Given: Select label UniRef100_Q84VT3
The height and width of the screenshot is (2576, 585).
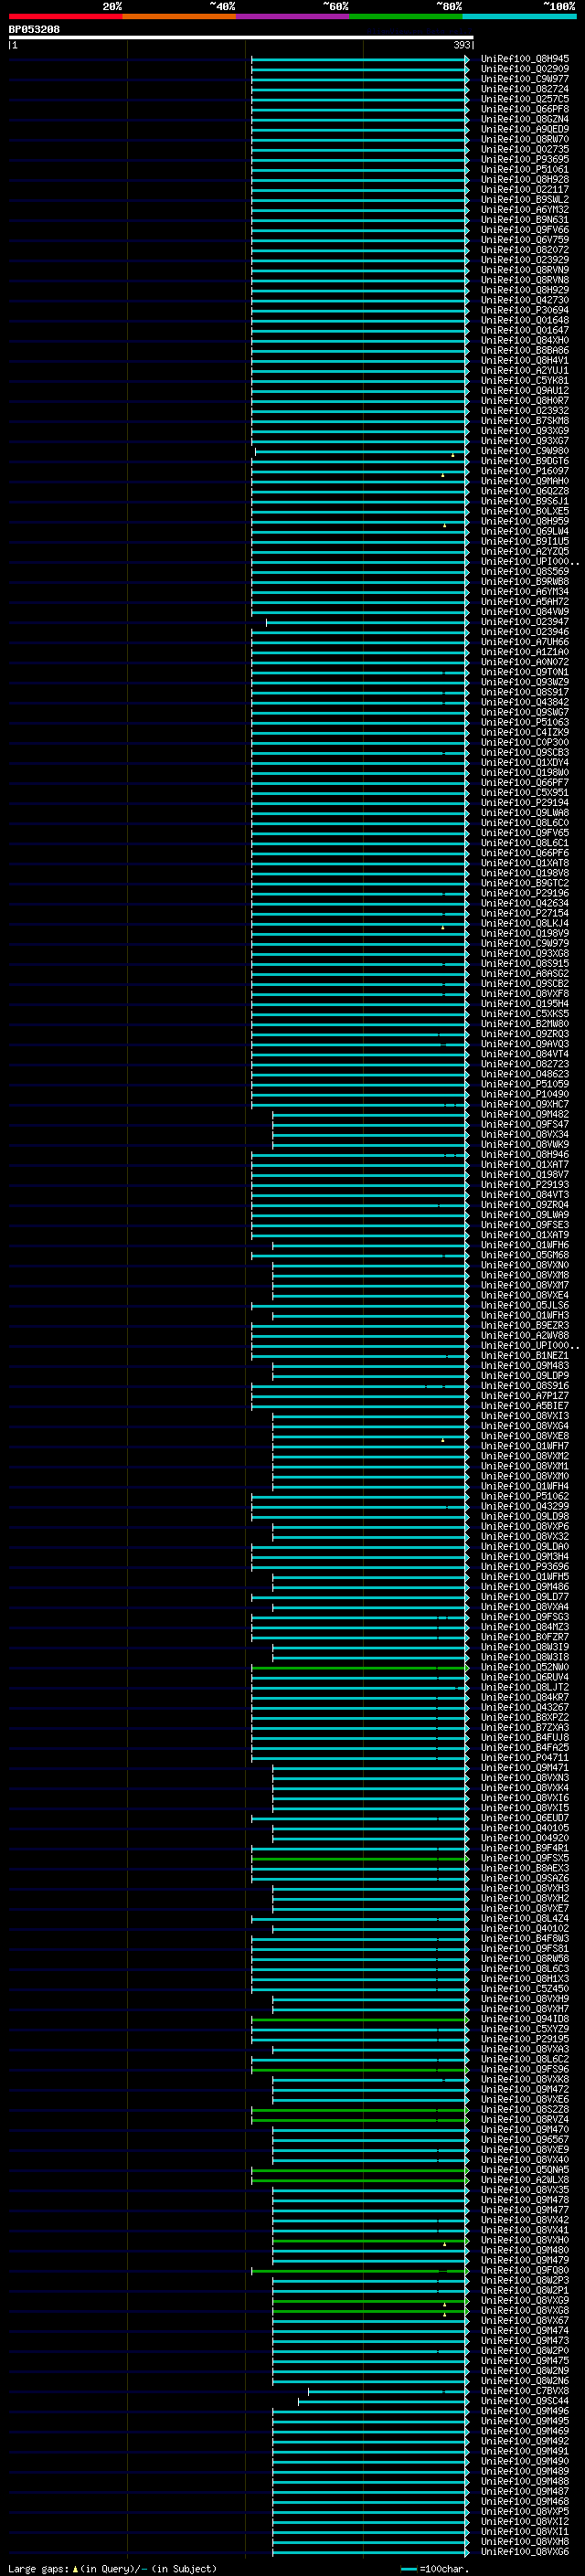Looking at the screenshot, I should tap(525, 1194).
